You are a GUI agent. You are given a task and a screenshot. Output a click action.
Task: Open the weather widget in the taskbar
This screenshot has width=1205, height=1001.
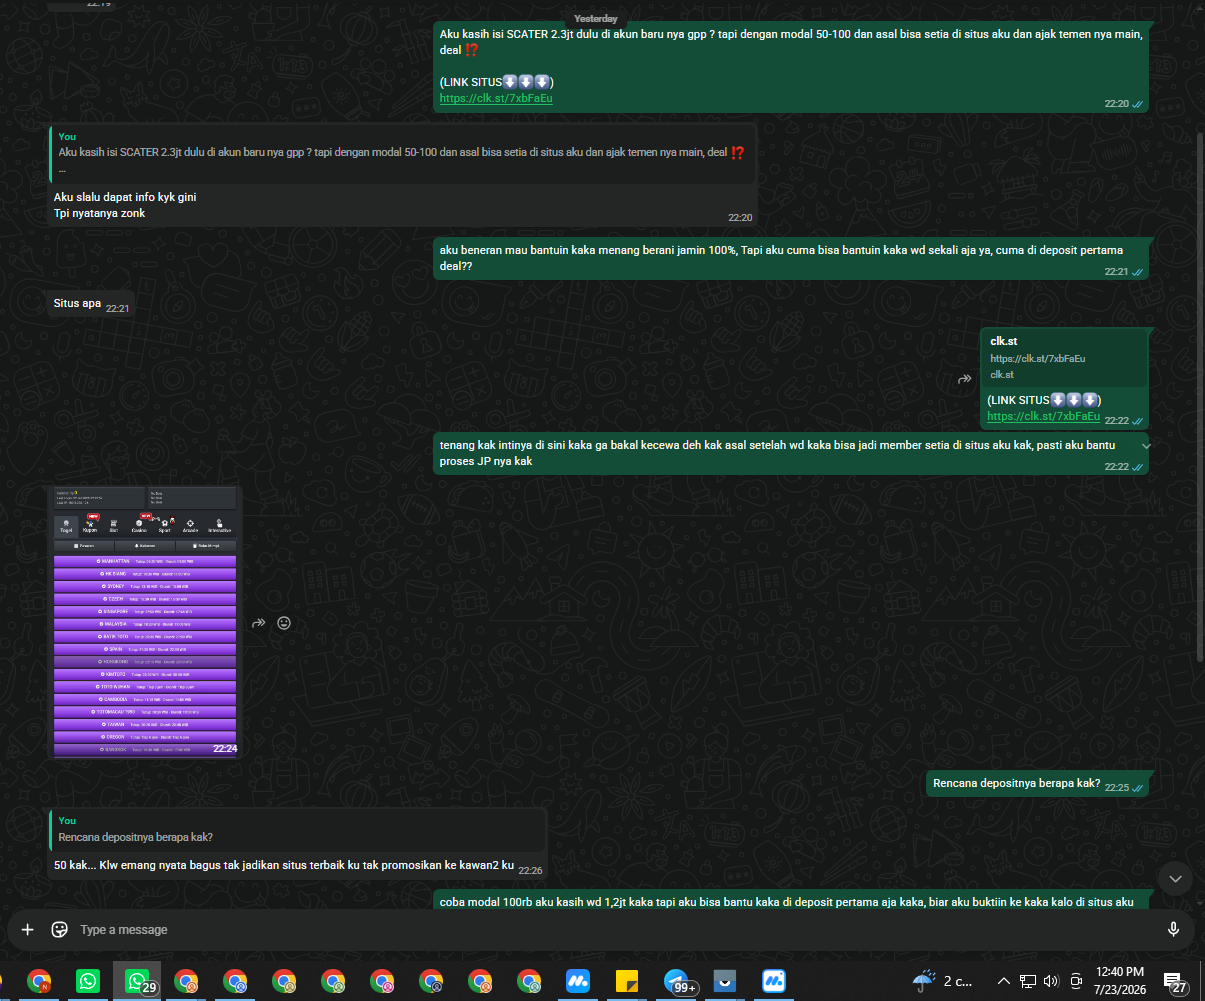943,981
